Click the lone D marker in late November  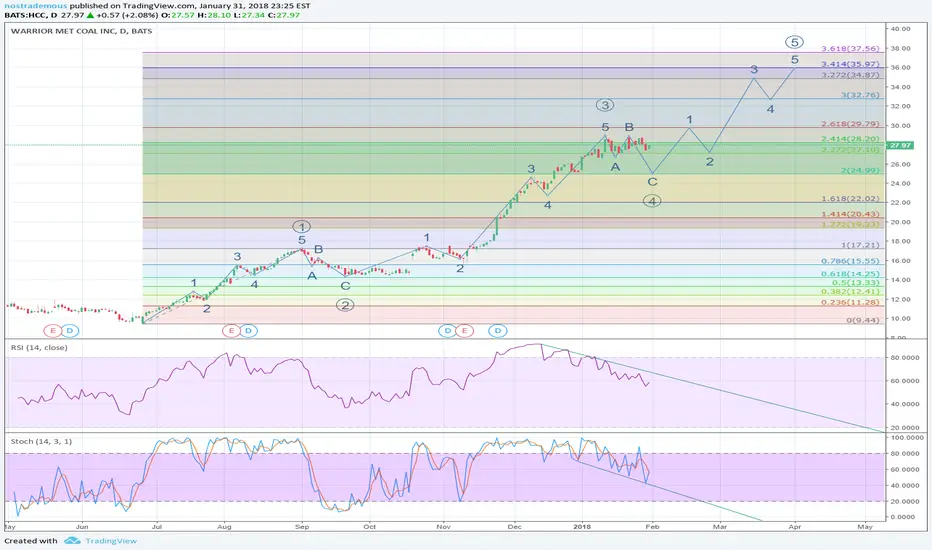tap(498, 331)
